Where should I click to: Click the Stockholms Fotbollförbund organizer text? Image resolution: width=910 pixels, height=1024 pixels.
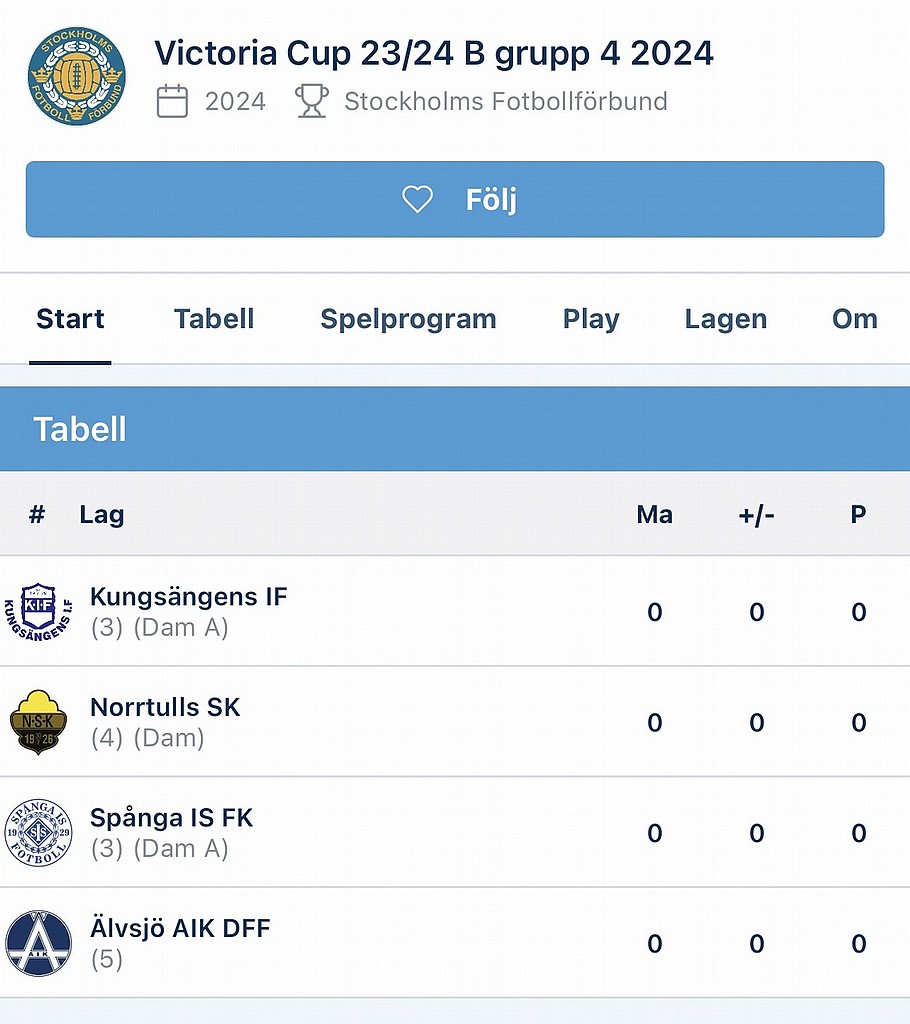tap(505, 101)
